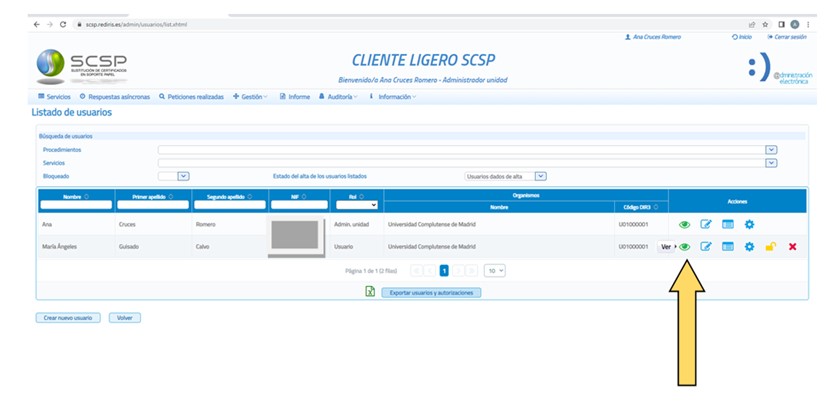Open the Usuarios dados de alta dropdown

pyautogui.click(x=541, y=176)
